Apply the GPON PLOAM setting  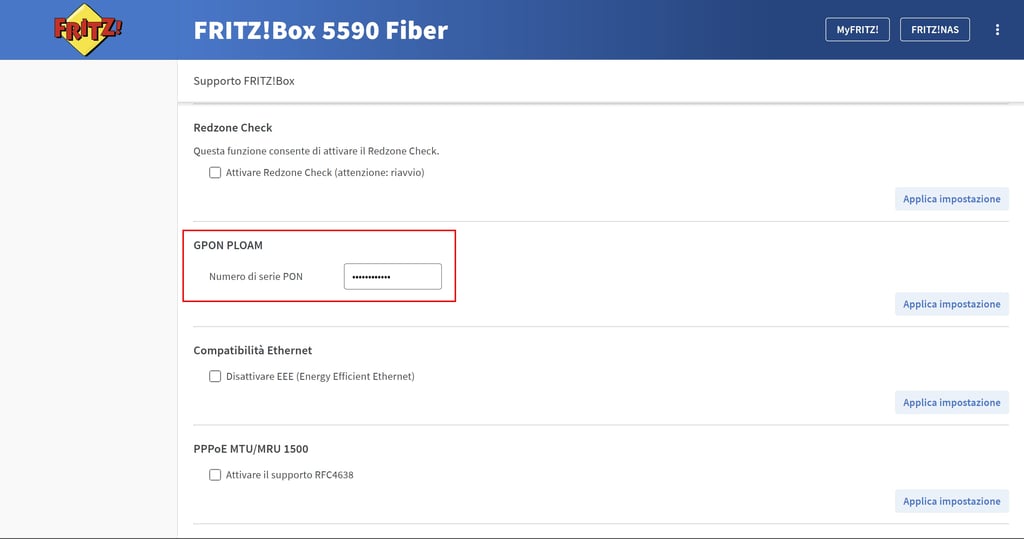coord(951,304)
